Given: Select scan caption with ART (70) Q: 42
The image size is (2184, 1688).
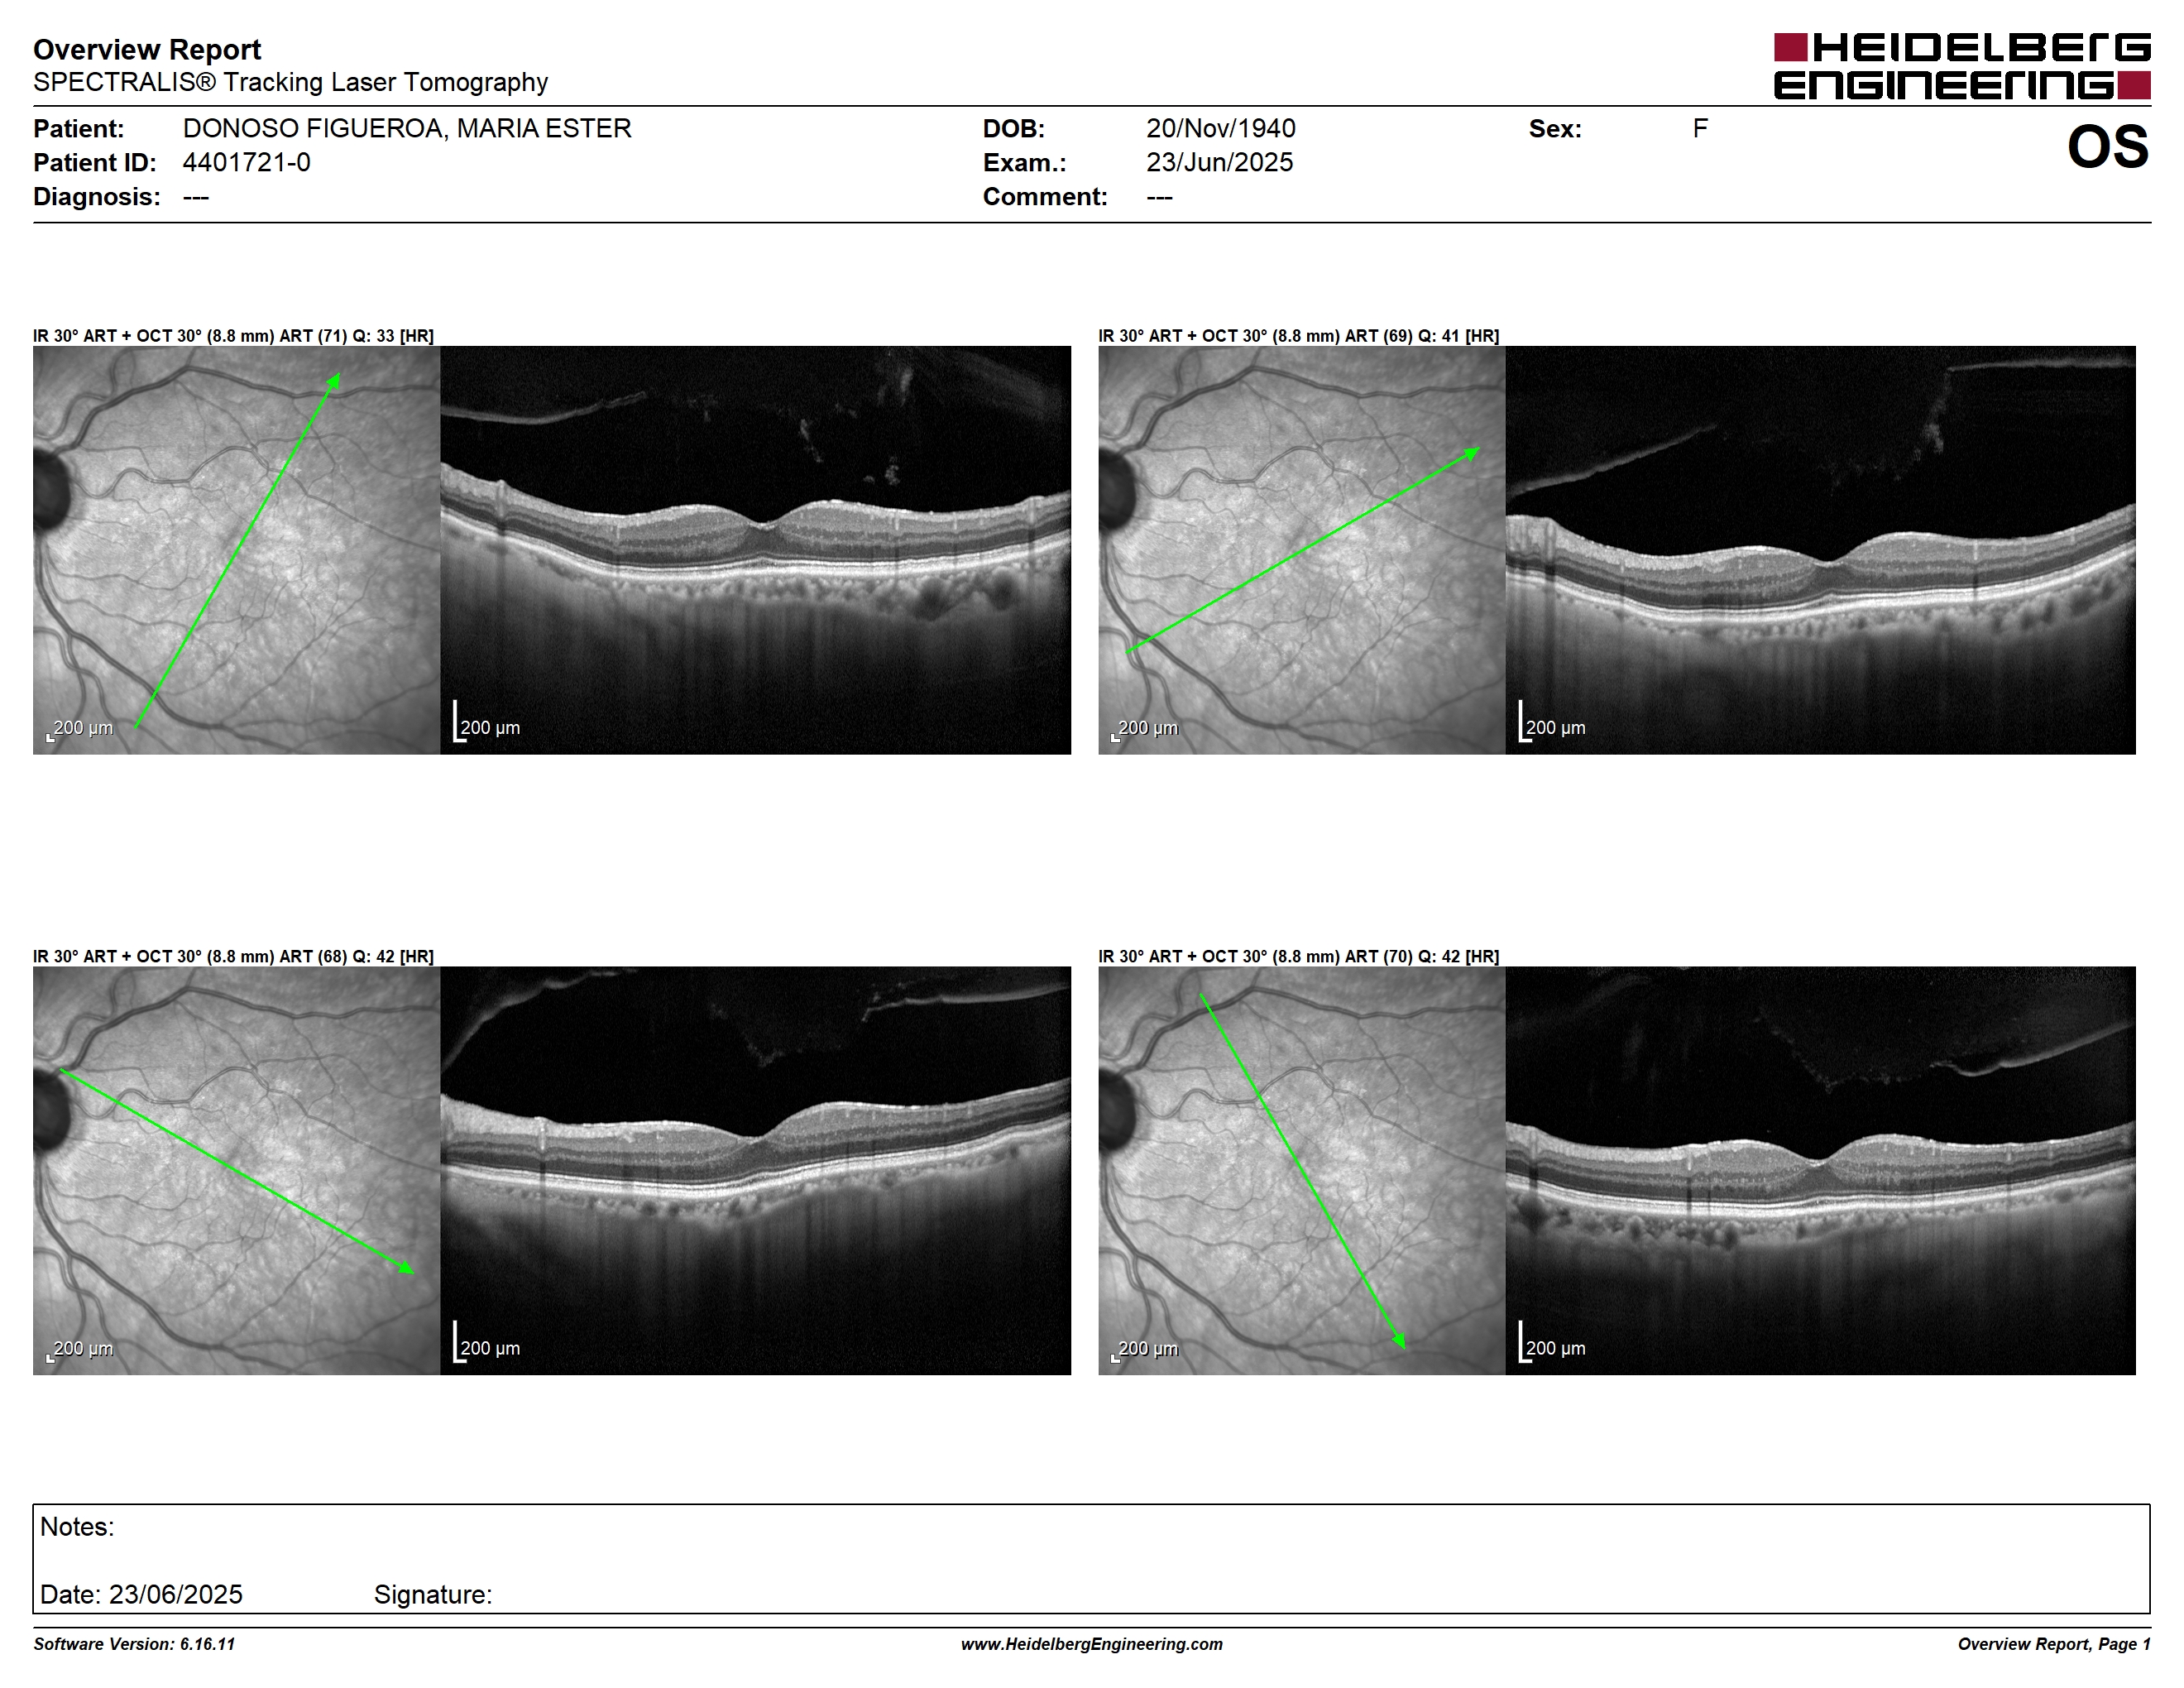Looking at the screenshot, I should click(1298, 956).
